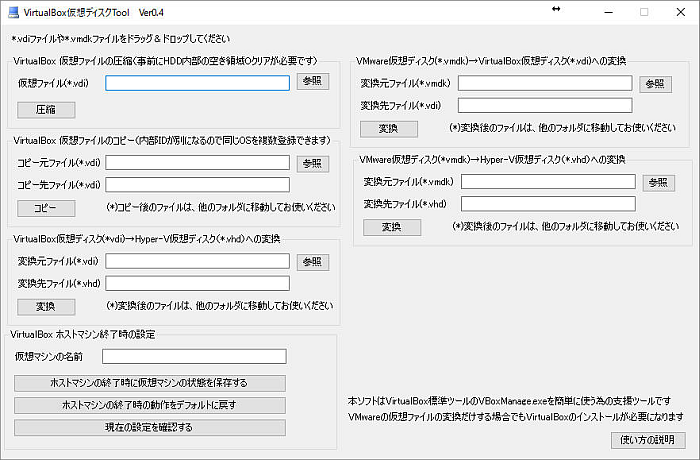Click ホストマシンの終了時の動作をデフォルトに戻す
700x460 pixels.
click(150, 406)
